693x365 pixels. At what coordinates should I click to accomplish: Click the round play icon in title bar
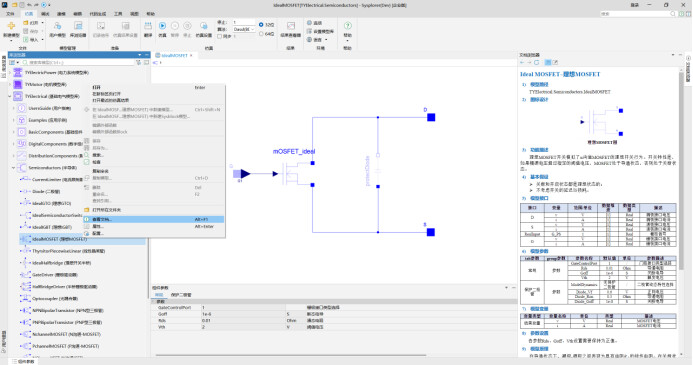[x=43, y=5]
